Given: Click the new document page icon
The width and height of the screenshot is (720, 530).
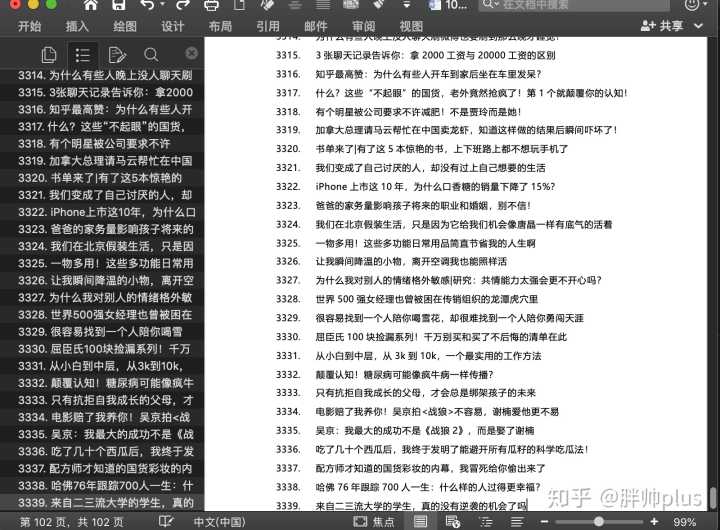Looking at the screenshot, I should (x=239, y=5).
